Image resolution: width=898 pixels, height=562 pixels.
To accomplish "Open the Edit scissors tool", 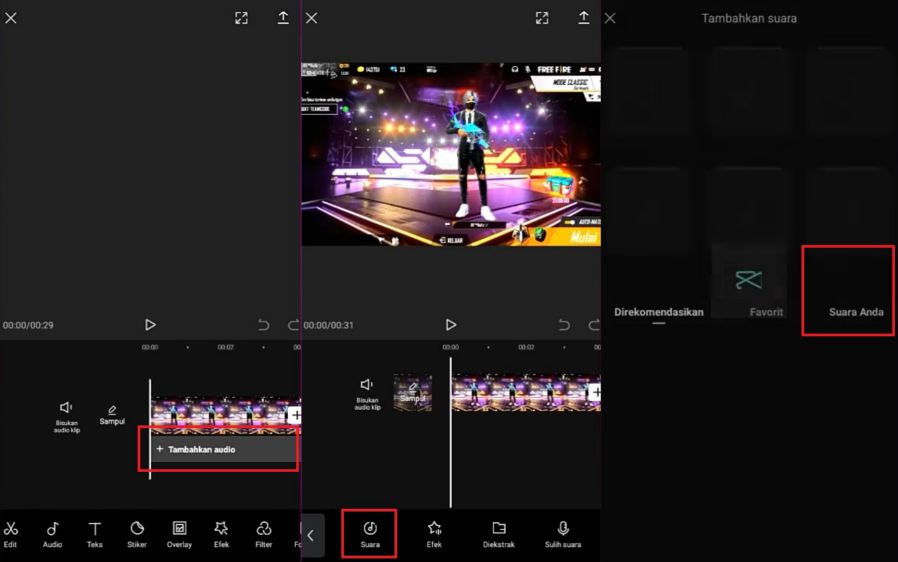I will (x=10, y=535).
